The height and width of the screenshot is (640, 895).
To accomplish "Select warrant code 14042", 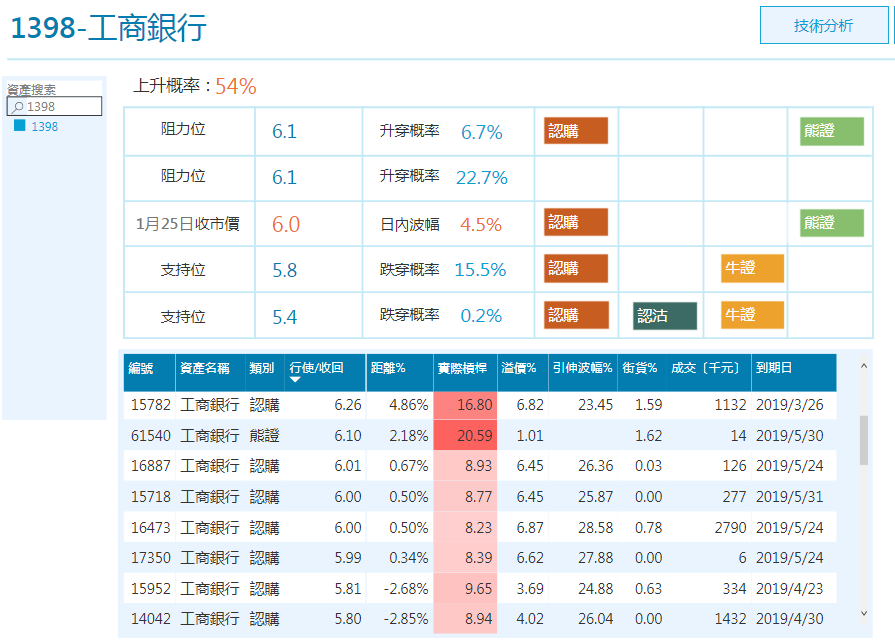I will coord(151,619).
